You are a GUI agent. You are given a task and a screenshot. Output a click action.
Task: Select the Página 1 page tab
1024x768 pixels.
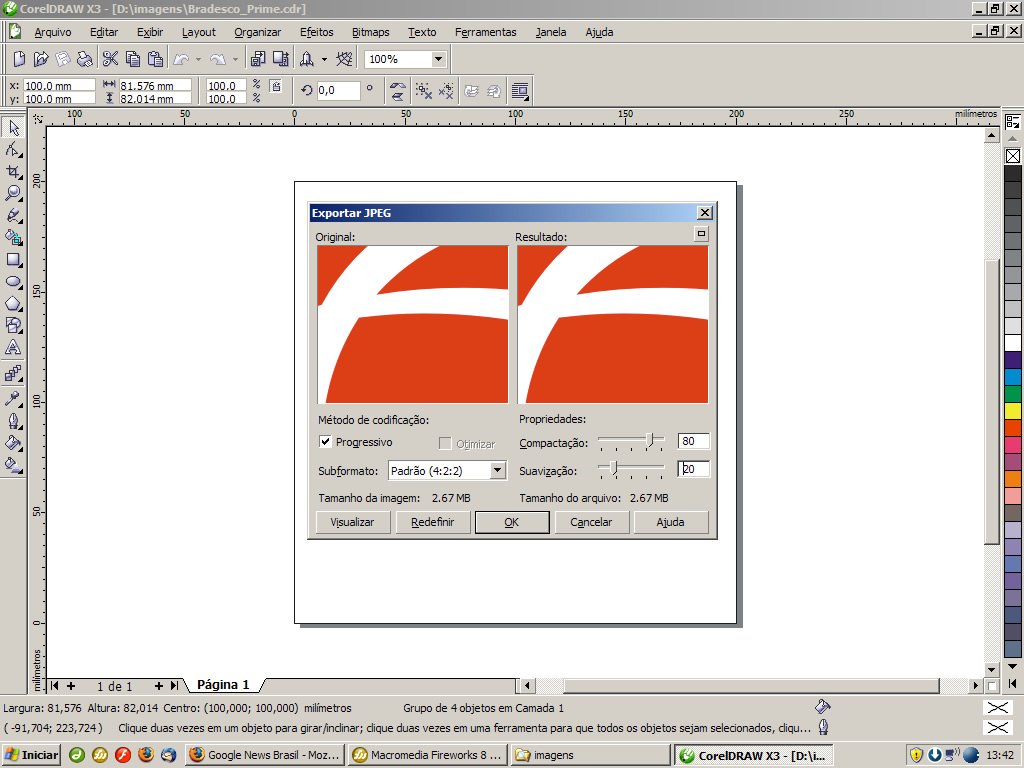click(223, 684)
